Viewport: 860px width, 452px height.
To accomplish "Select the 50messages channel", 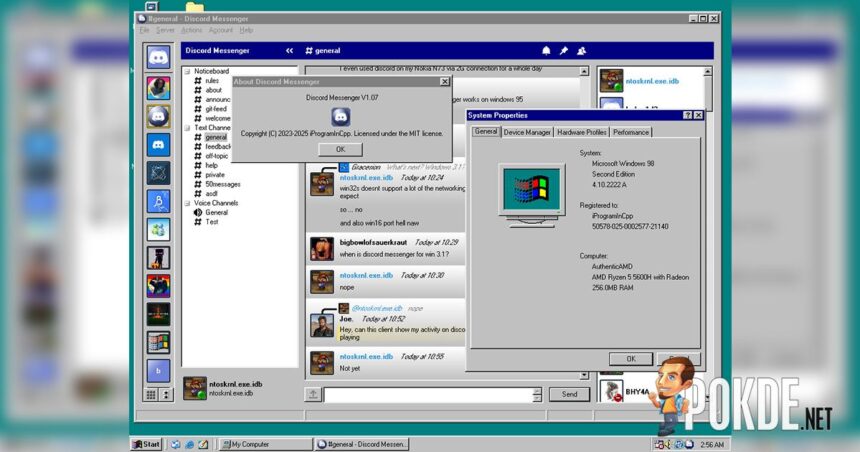I will coord(223,184).
